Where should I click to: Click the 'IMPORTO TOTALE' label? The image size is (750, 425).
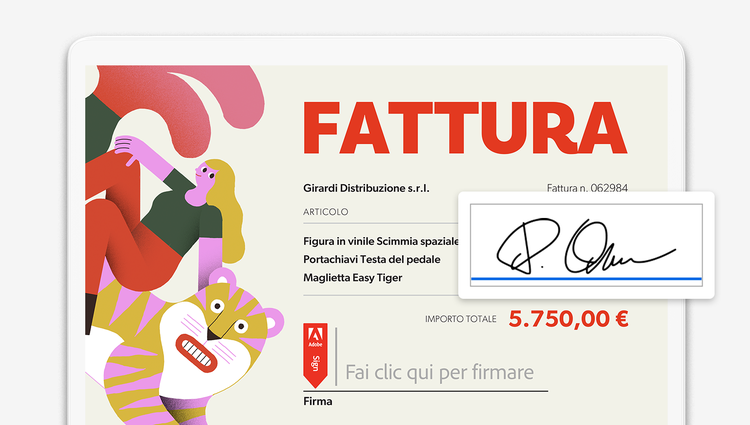click(461, 319)
